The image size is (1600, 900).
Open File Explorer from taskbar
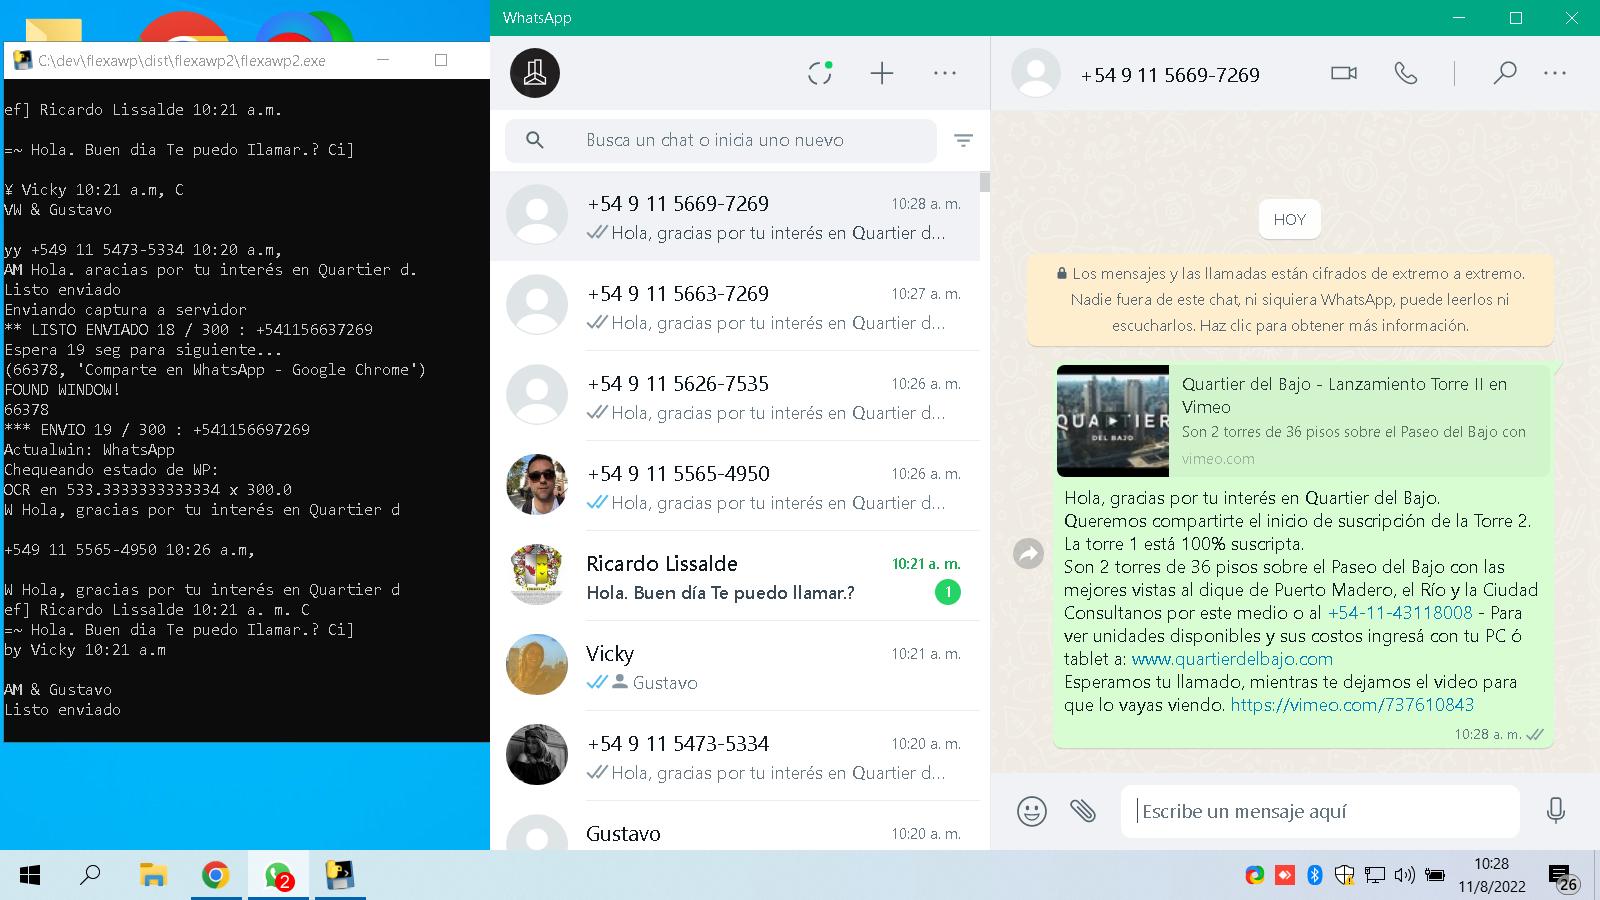[152, 876]
